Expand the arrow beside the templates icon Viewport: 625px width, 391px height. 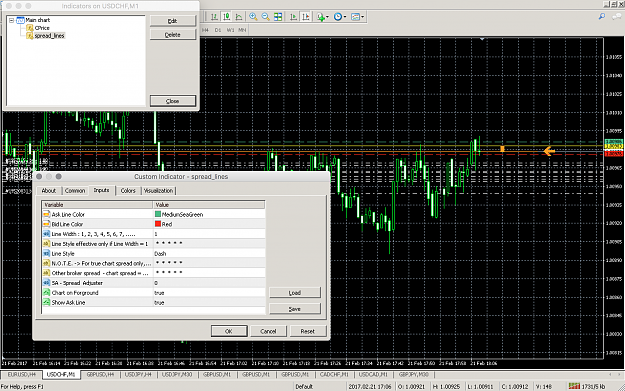tap(362, 17)
